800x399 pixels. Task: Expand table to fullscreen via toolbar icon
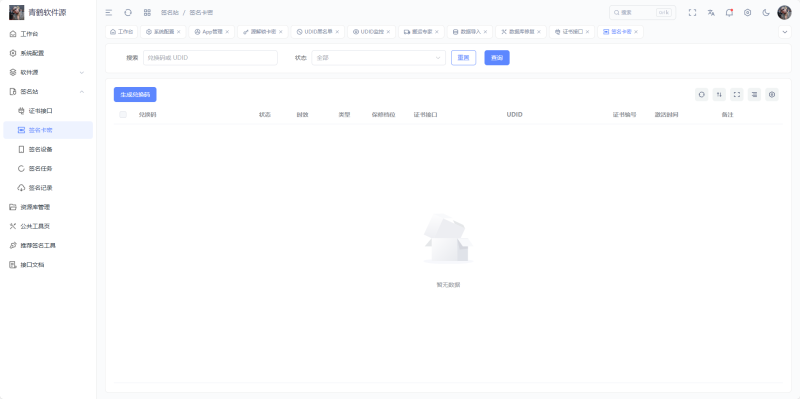(737, 94)
